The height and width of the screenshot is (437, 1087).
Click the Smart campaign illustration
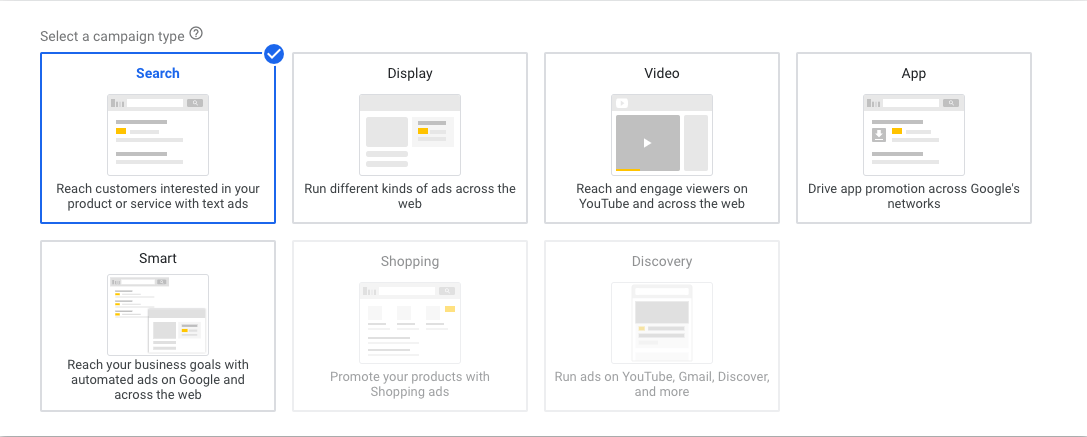click(x=158, y=315)
